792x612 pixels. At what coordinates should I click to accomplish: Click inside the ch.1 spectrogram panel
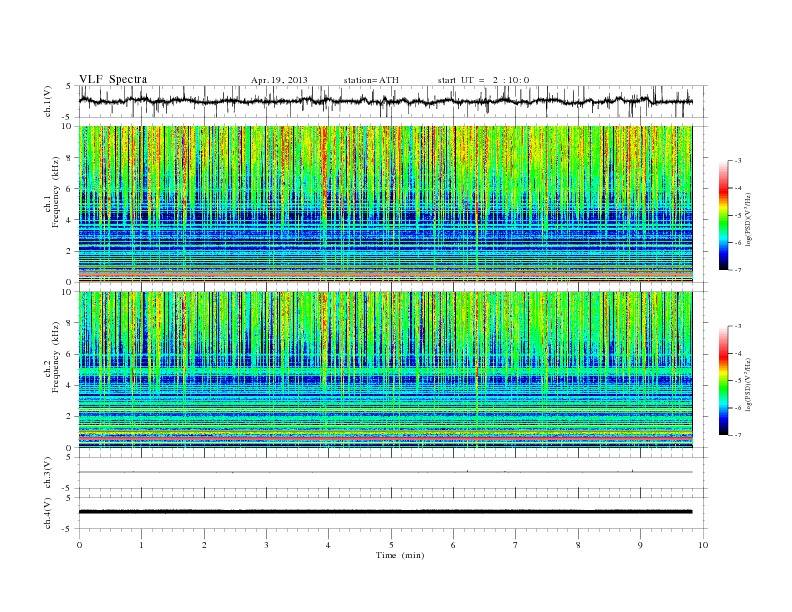385,204
